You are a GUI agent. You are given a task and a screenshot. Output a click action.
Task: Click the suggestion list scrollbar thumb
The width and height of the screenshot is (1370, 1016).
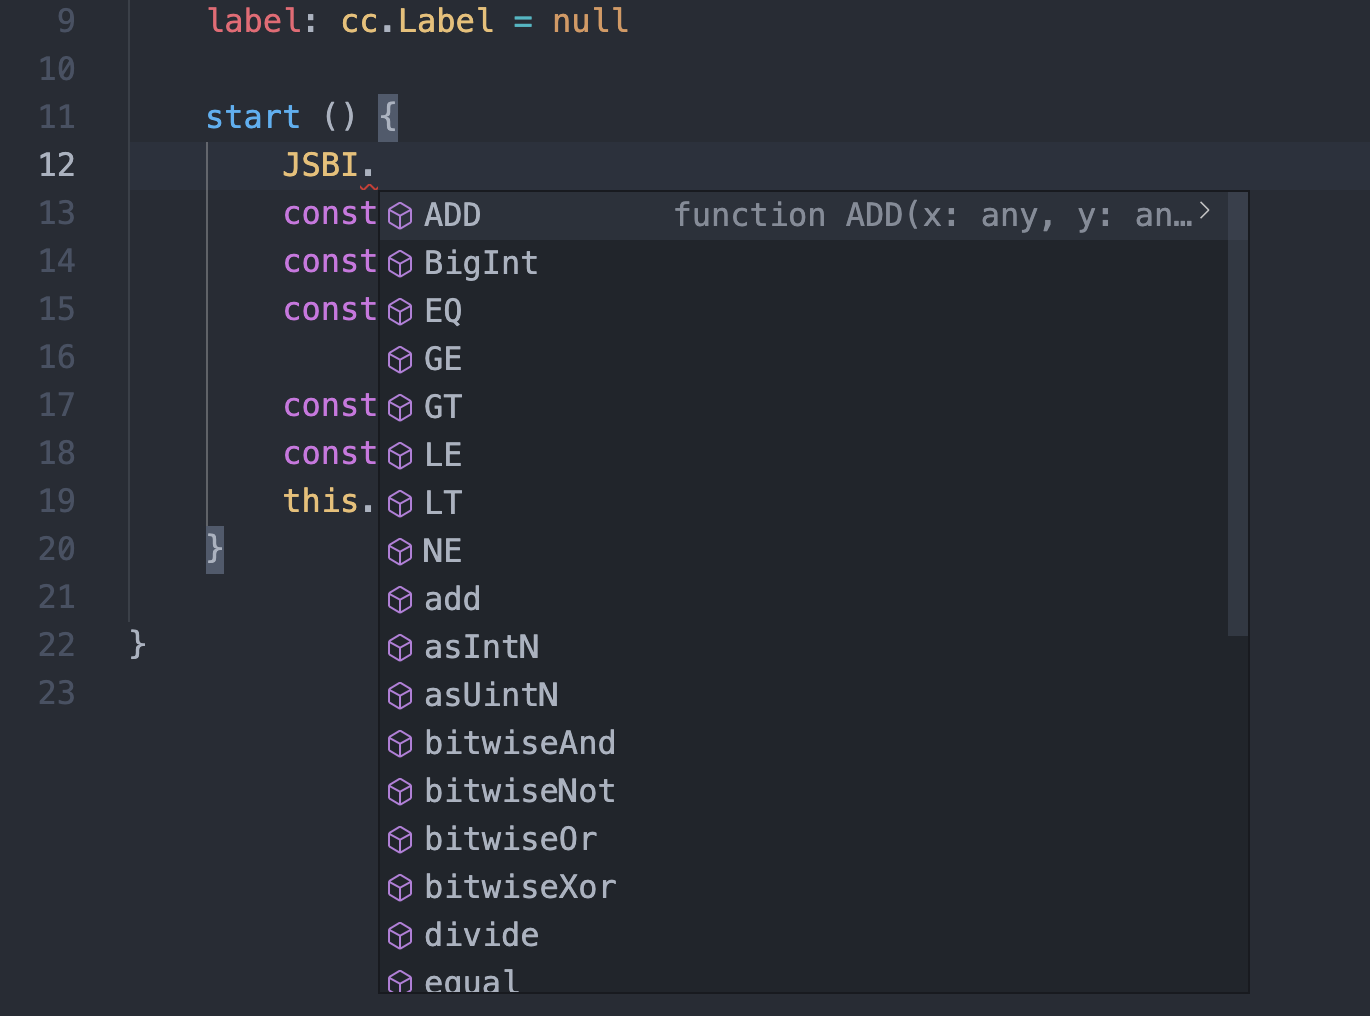click(x=1238, y=414)
